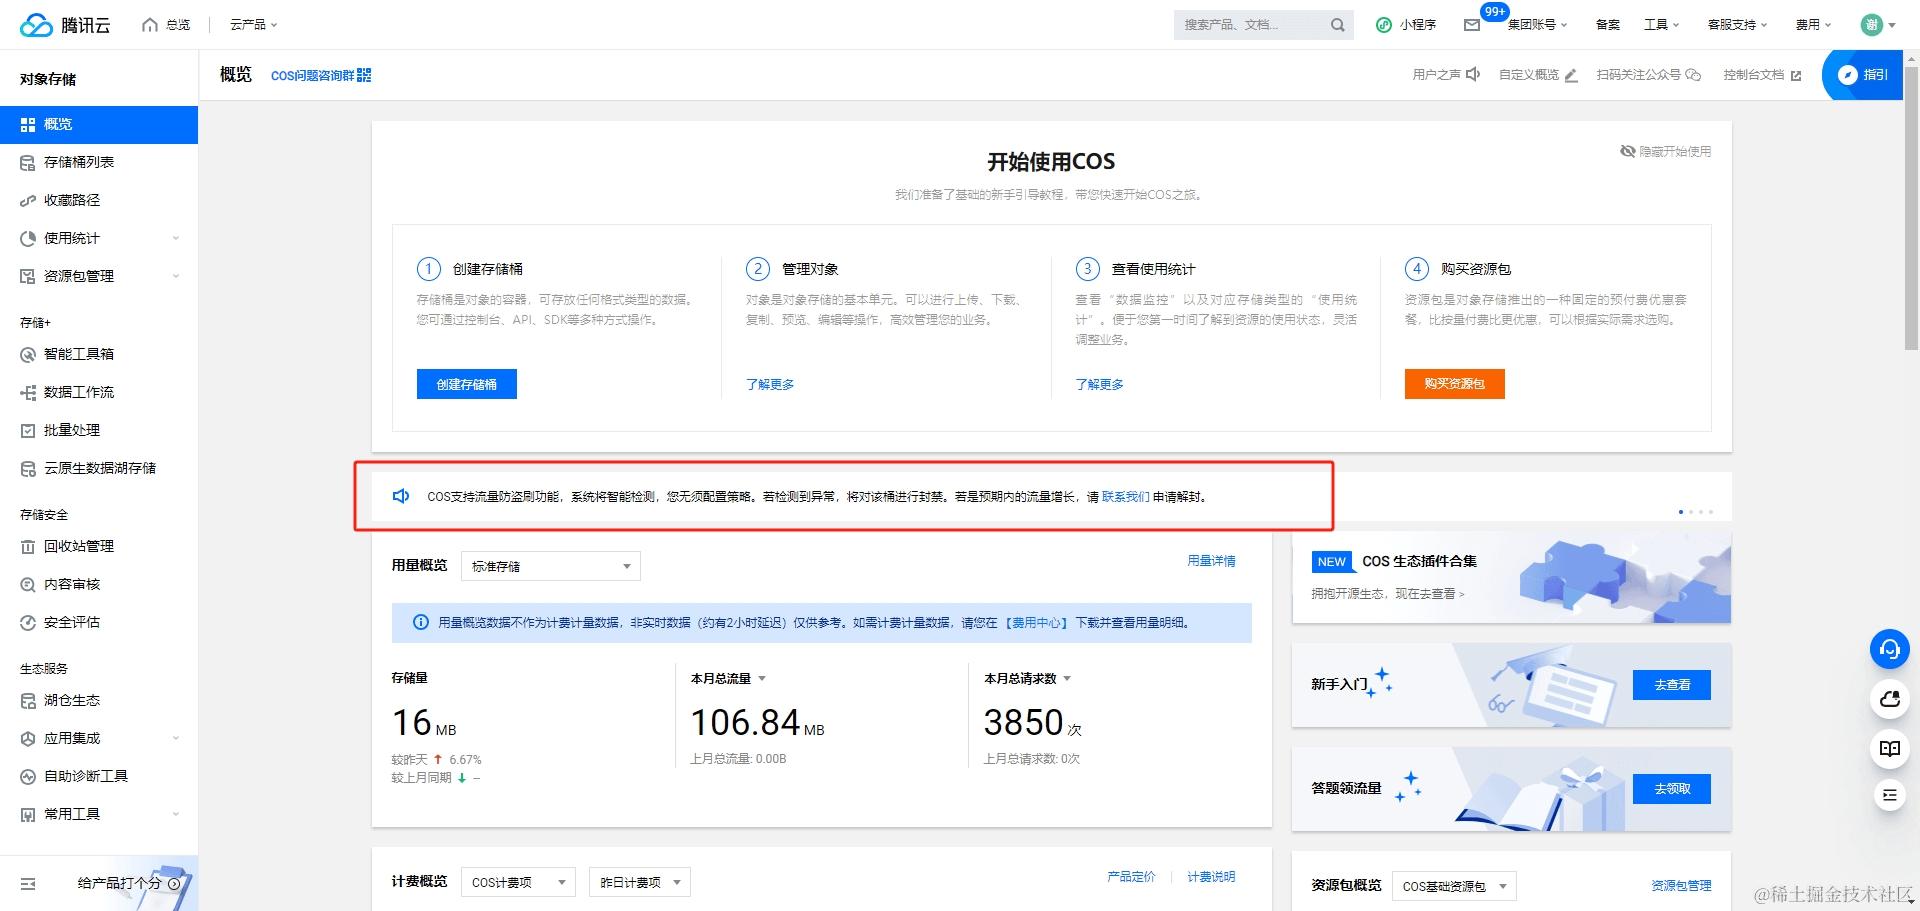The width and height of the screenshot is (1920, 911).
Task: Open 批量处理 in the sidebar
Action: [99, 430]
